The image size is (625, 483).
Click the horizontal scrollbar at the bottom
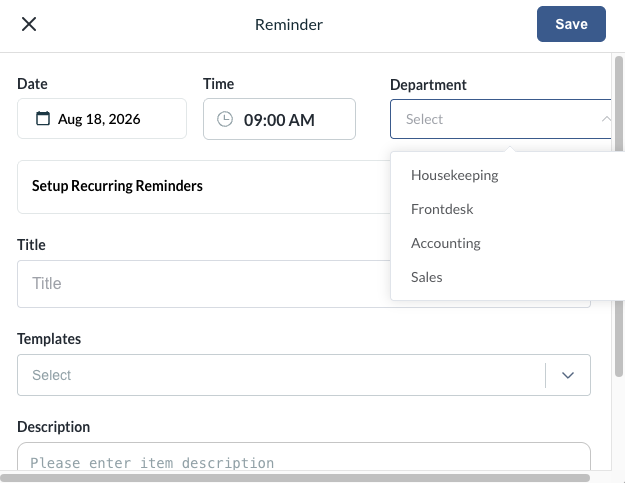point(295,477)
